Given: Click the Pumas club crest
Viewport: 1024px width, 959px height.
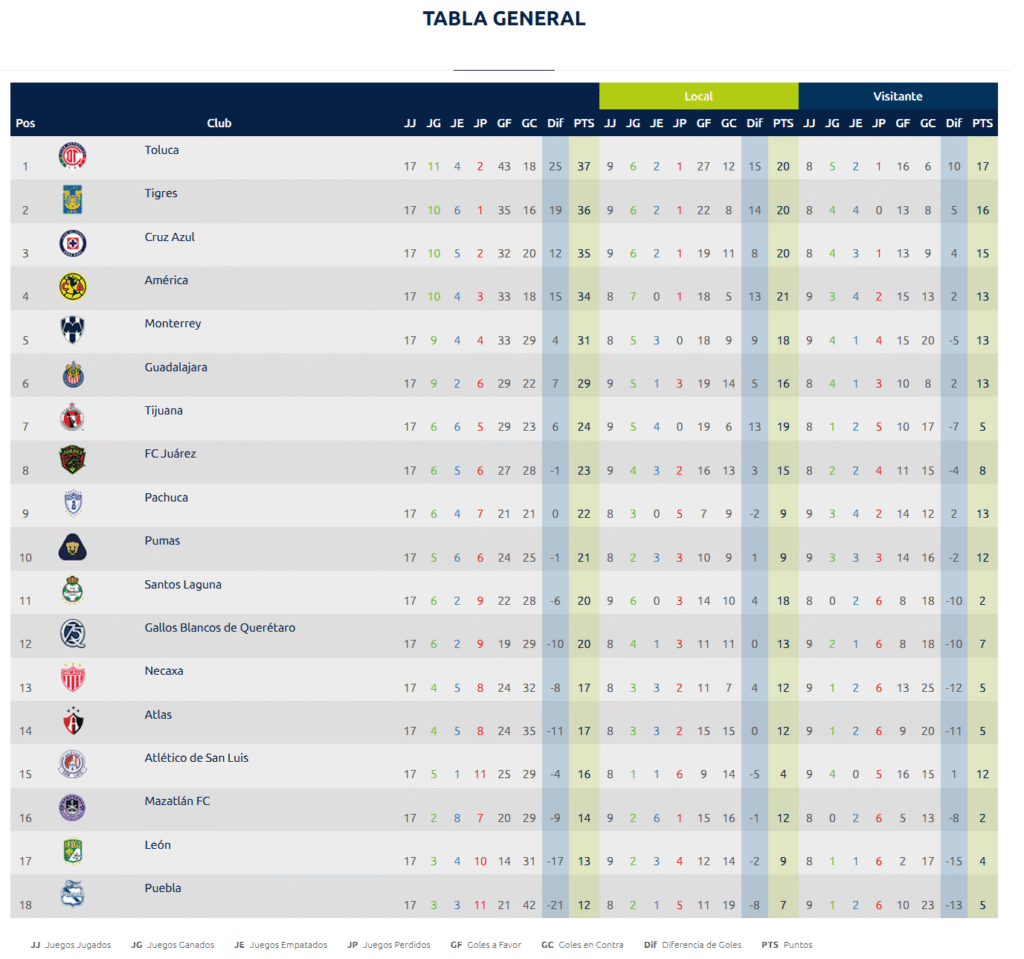Looking at the screenshot, I should 73,547.
